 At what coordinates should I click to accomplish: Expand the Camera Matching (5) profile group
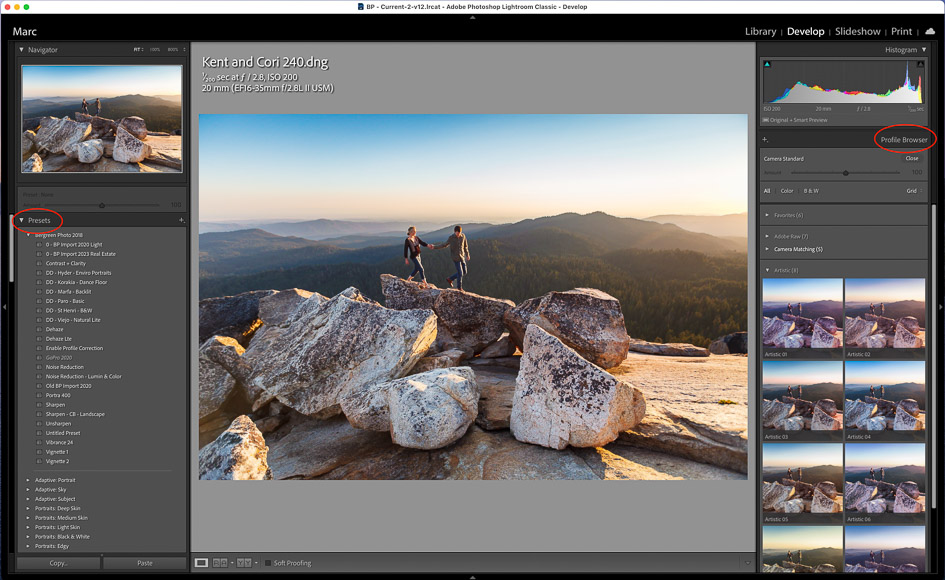pyautogui.click(x=767, y=249)
